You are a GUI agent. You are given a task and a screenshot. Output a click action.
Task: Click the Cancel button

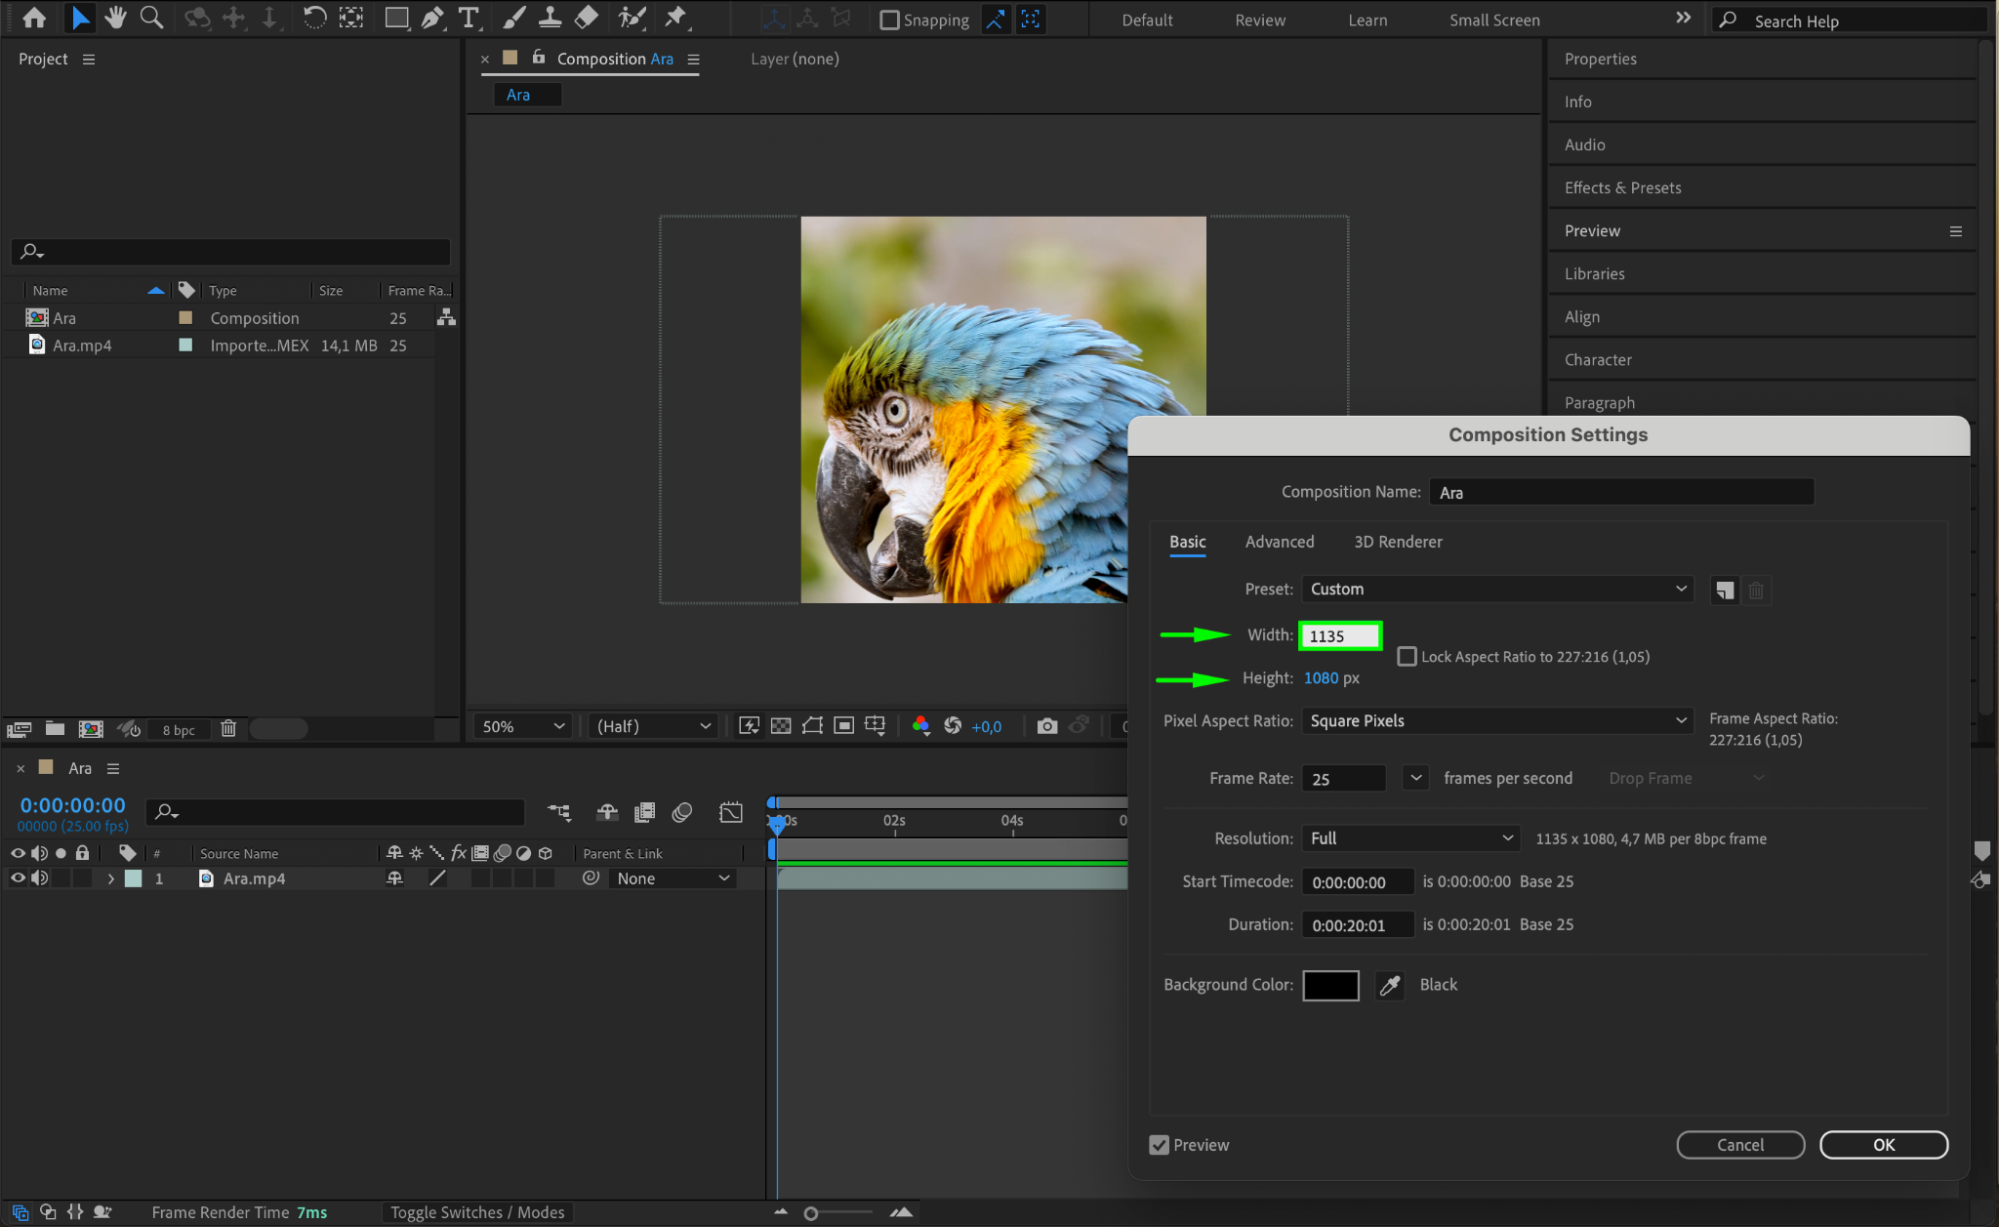pyautogui.click(x=1740, y=1145)
